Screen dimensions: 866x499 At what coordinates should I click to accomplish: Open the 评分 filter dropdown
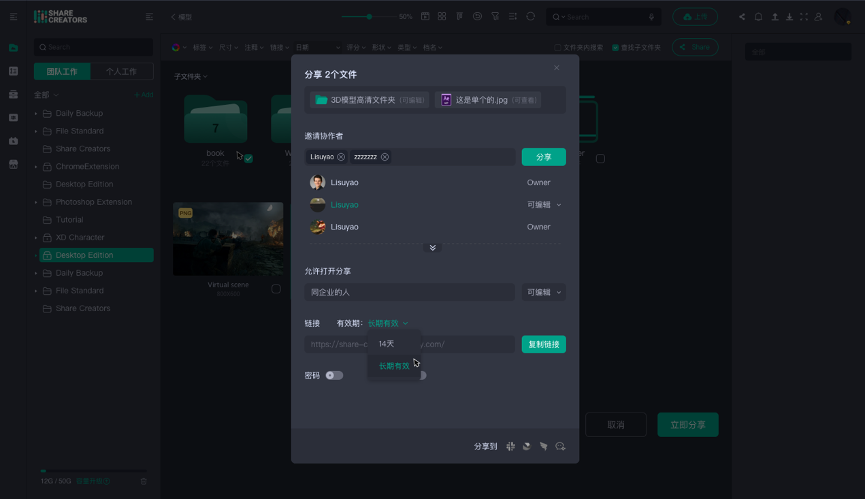[x=356, y=47]
